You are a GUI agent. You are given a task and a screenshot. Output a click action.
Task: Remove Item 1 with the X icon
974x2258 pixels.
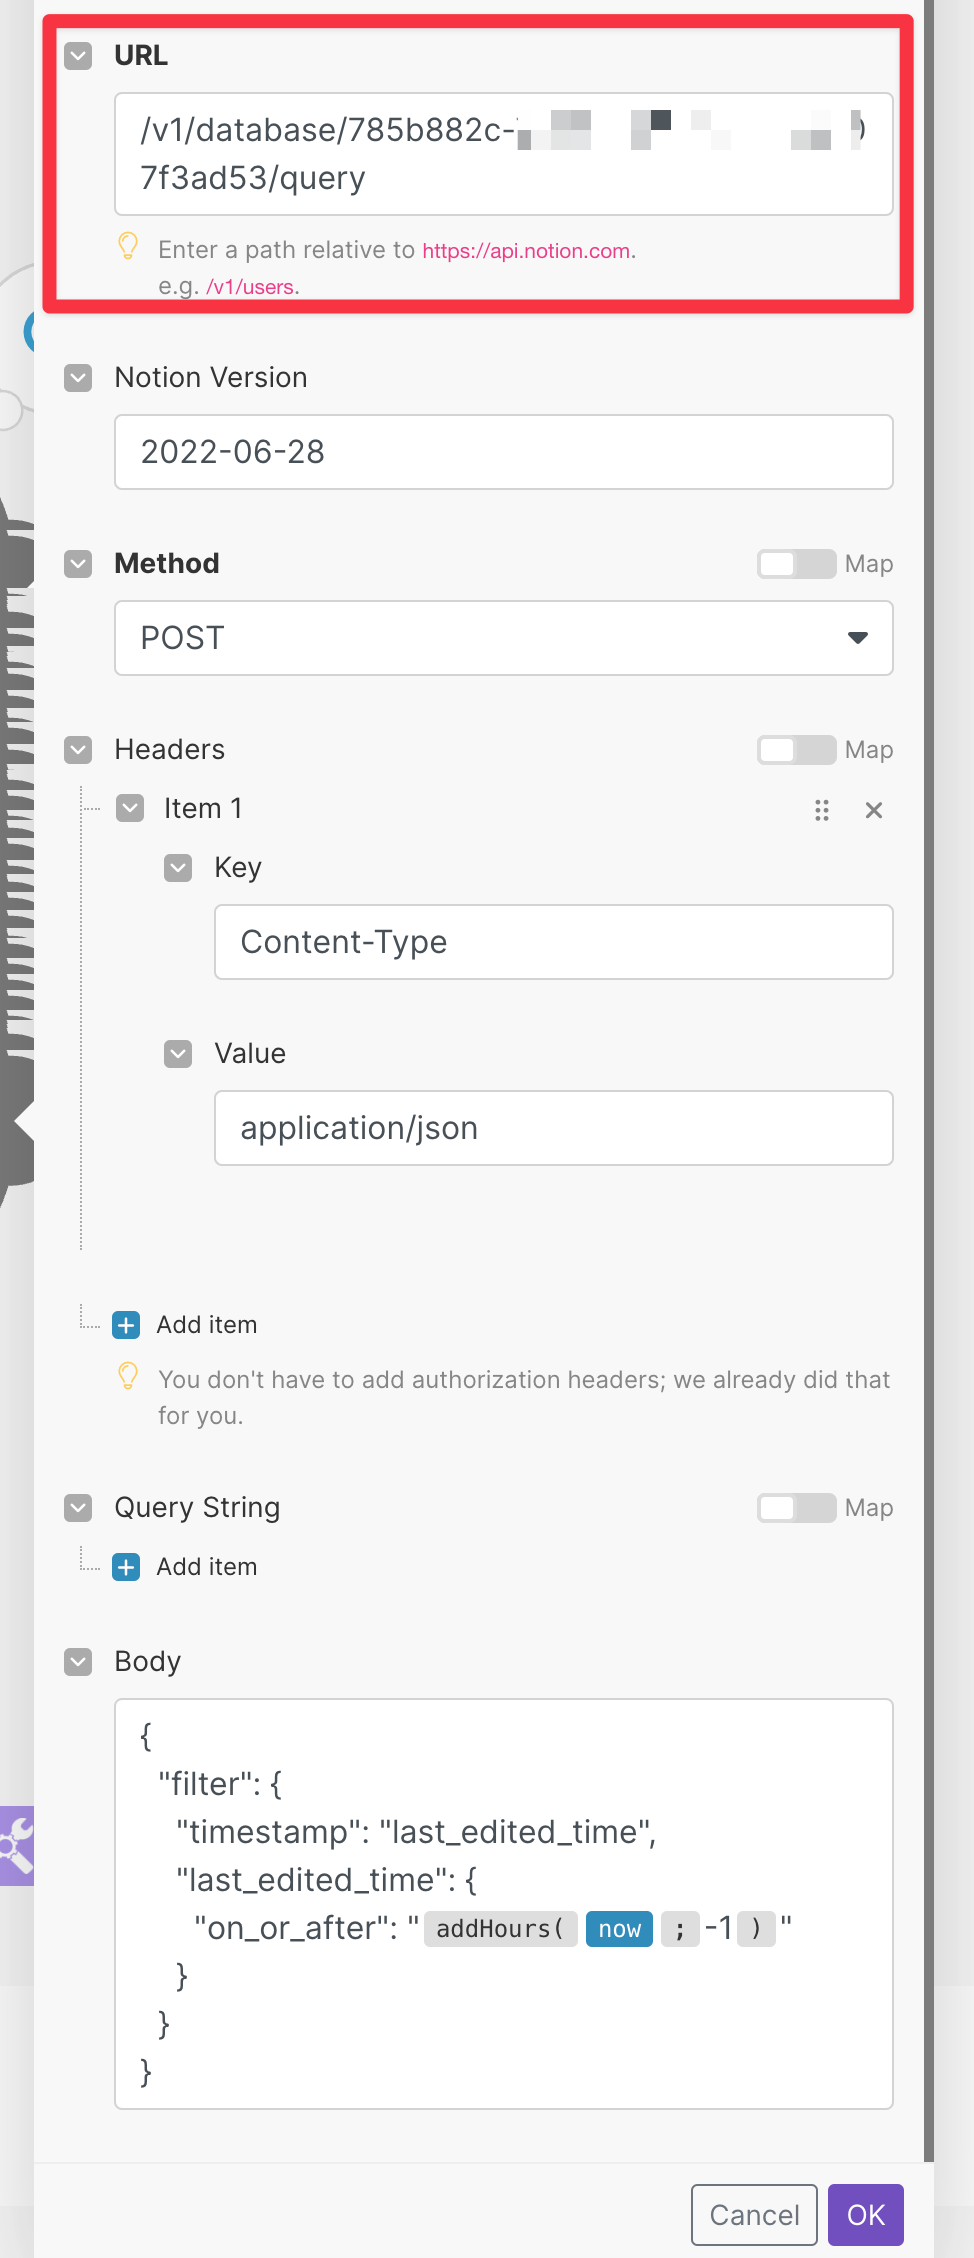pyautogui.click(x=873, y=810)
